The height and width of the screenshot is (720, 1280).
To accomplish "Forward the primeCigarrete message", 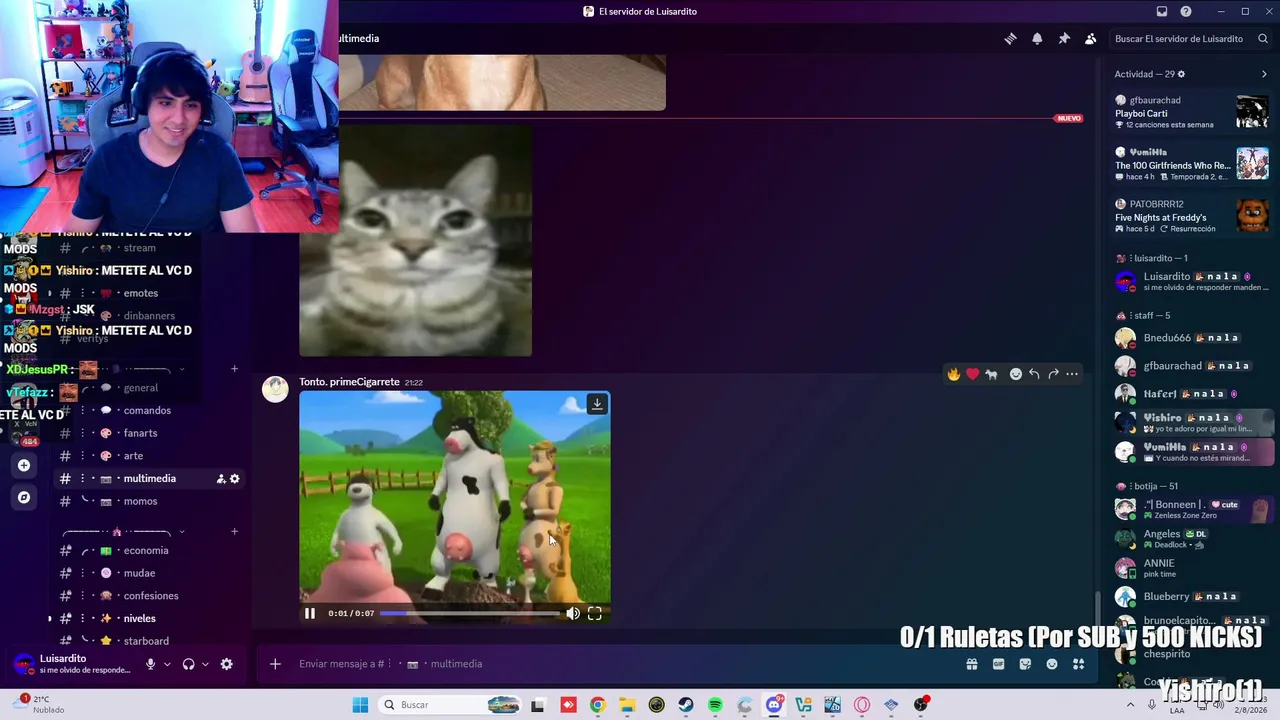I will [x=1053, y=374].
